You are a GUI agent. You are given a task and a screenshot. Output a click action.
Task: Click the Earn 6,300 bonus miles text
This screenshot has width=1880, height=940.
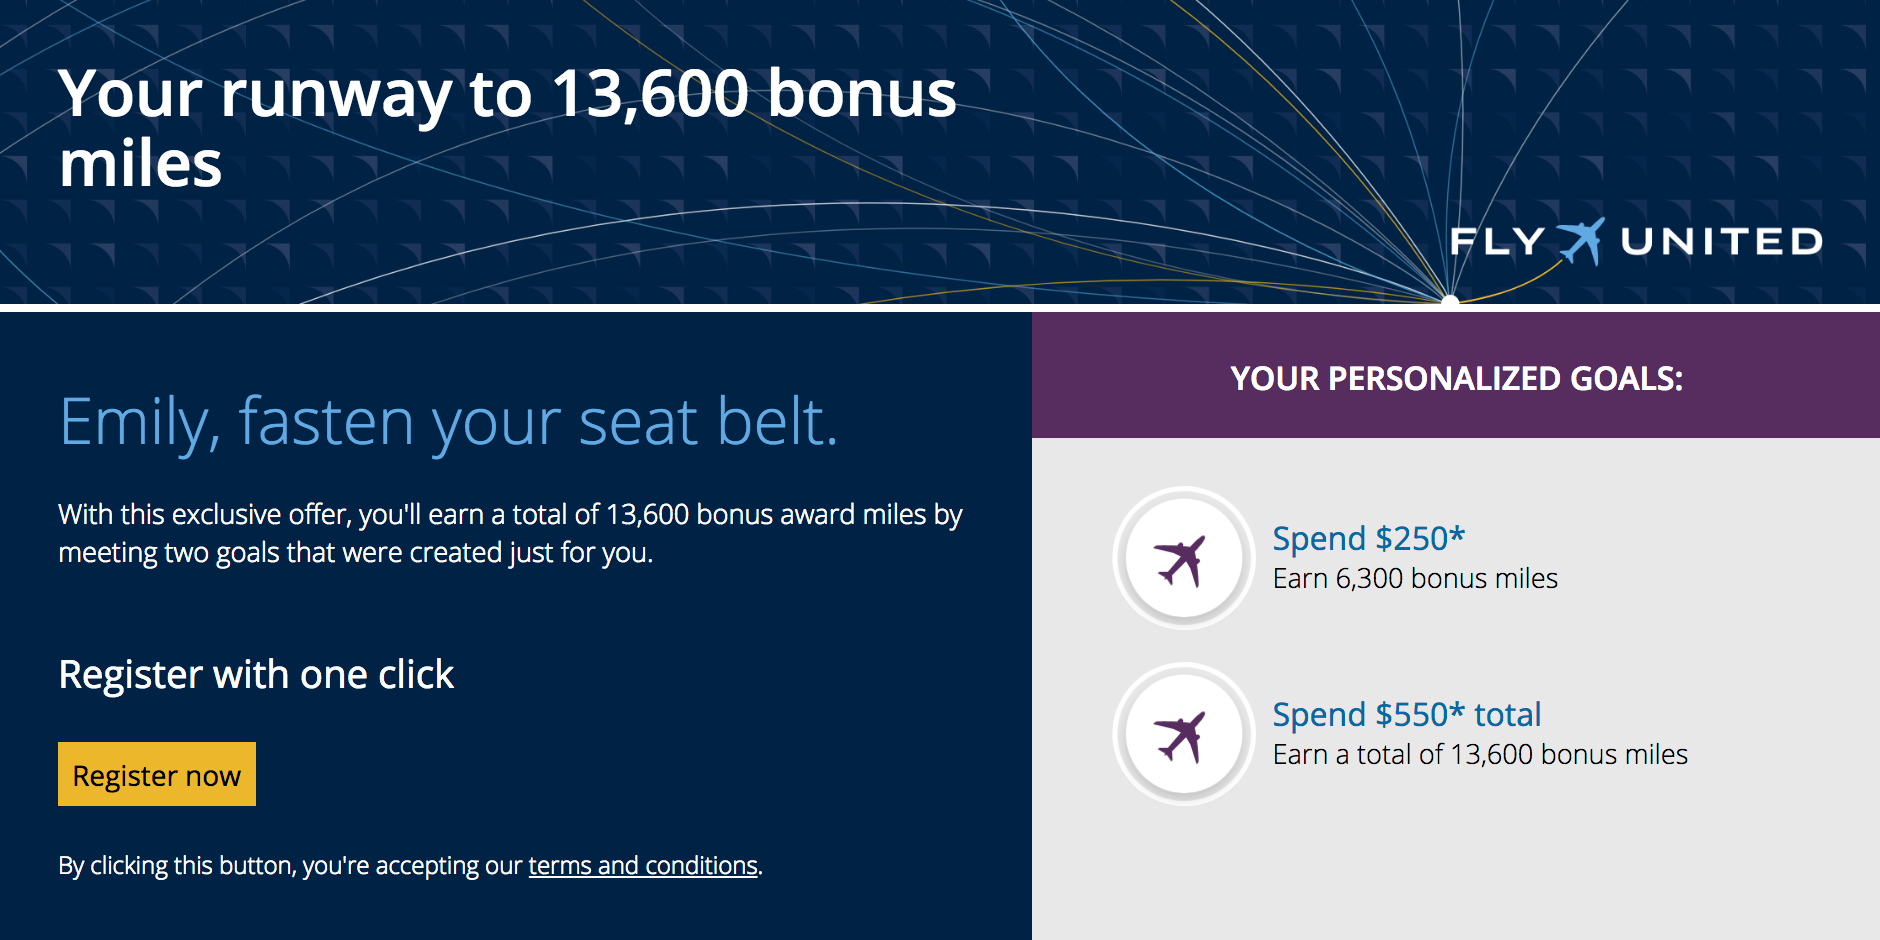click(1415, 579)
